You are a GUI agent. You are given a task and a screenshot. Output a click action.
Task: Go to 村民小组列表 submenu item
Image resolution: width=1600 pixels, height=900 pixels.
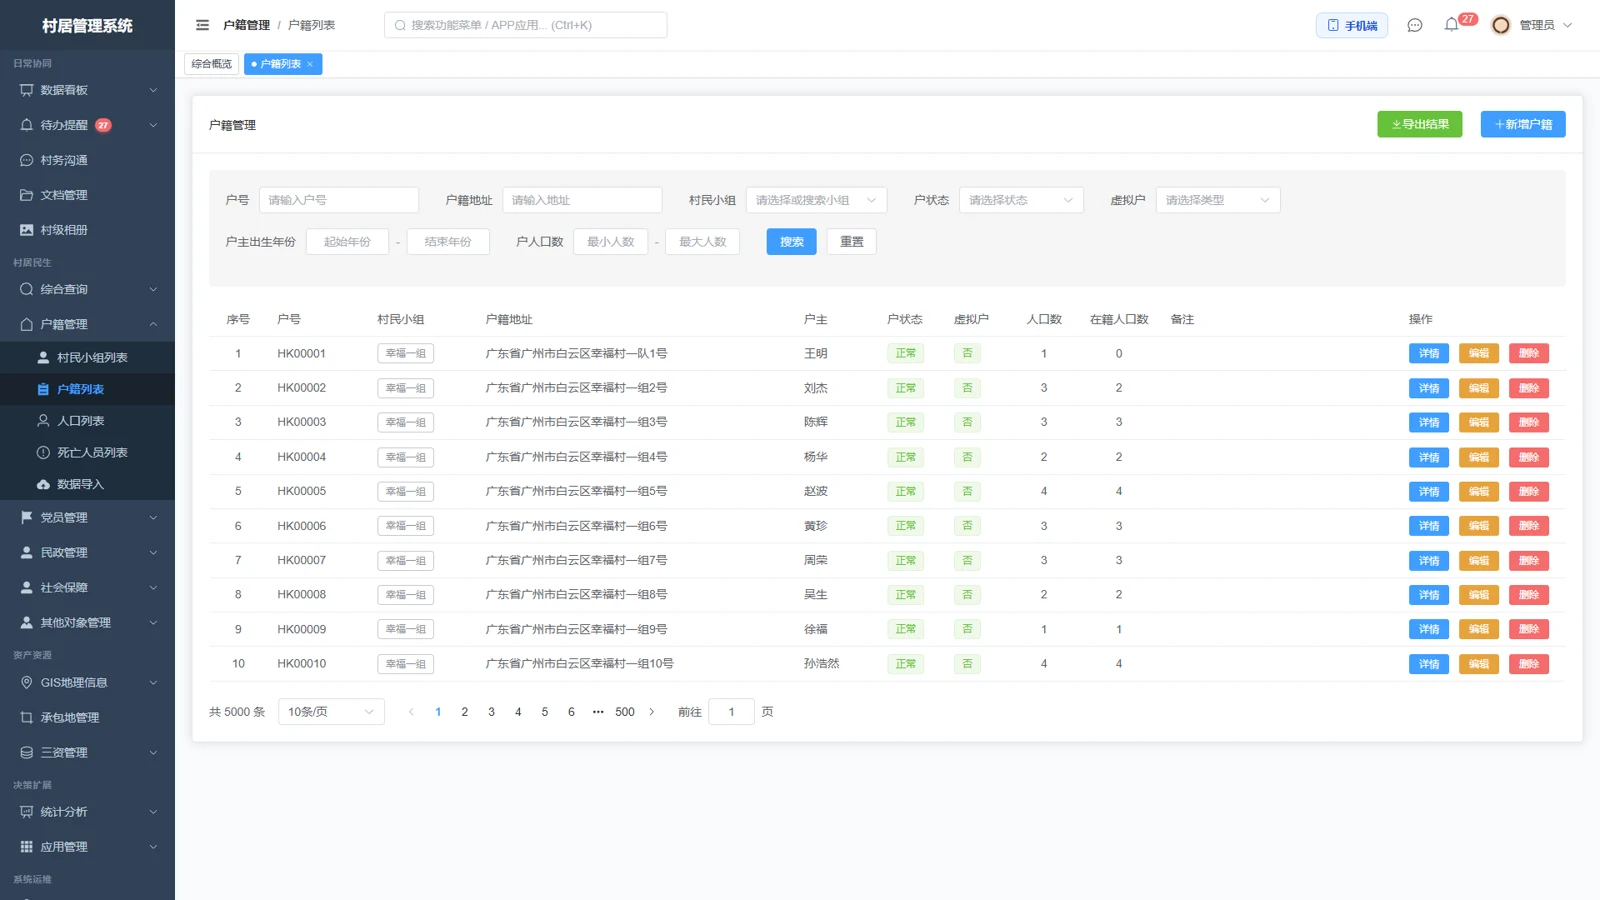point(87,357)
